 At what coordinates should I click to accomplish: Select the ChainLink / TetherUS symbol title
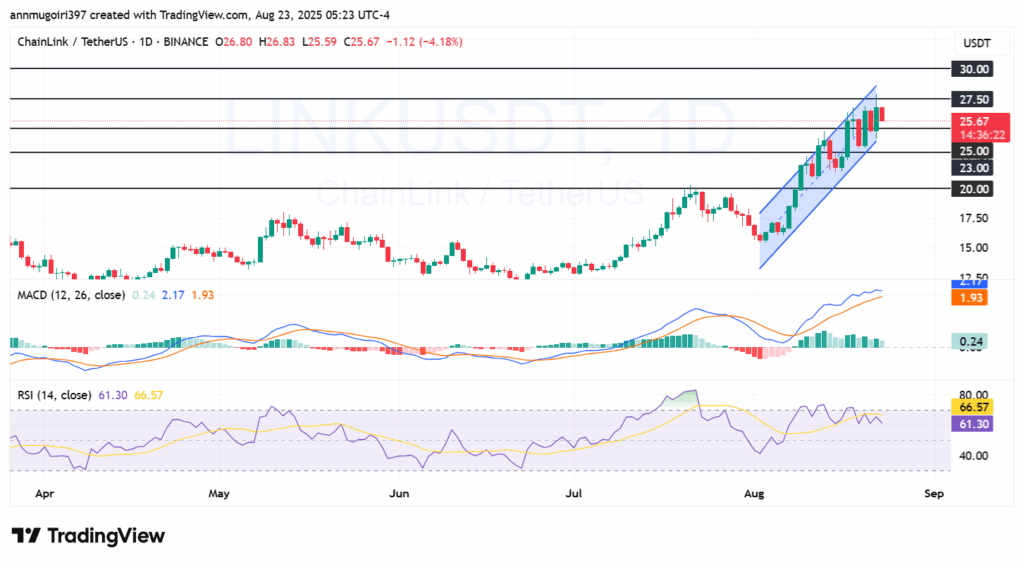click(71, 42)
